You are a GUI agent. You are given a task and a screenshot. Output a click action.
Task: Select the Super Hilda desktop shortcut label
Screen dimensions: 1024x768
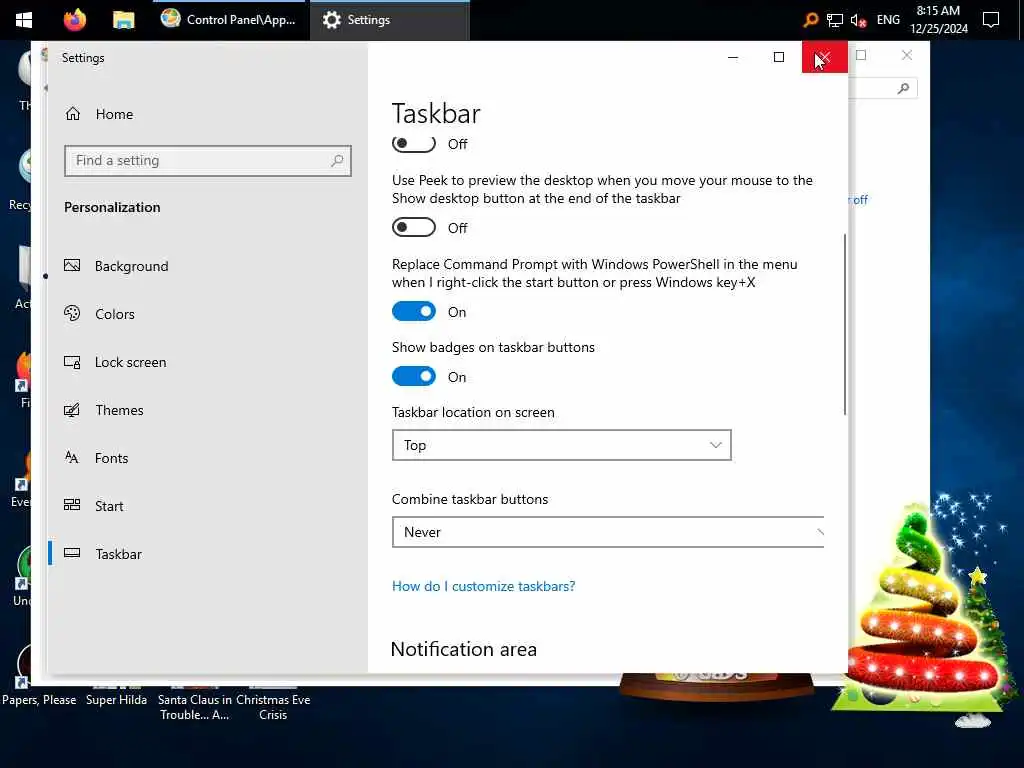(x=116, y=699)
